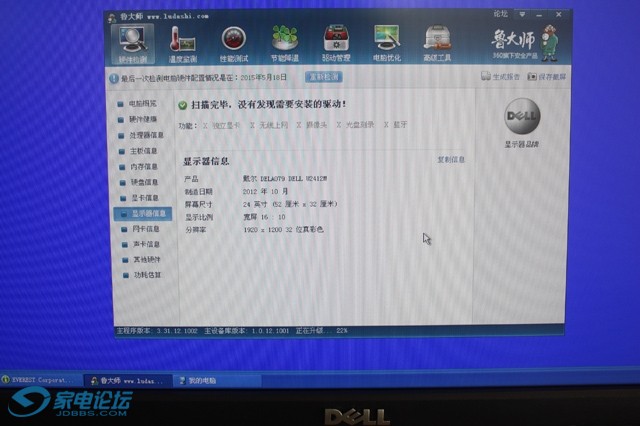
Task: Click the manufacture date 2012 年 10 月
Action: point(265,191)
